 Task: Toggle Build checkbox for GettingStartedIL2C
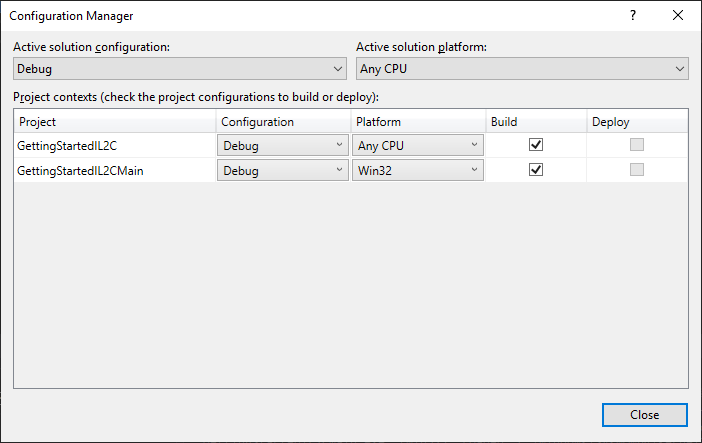point(536,145)
